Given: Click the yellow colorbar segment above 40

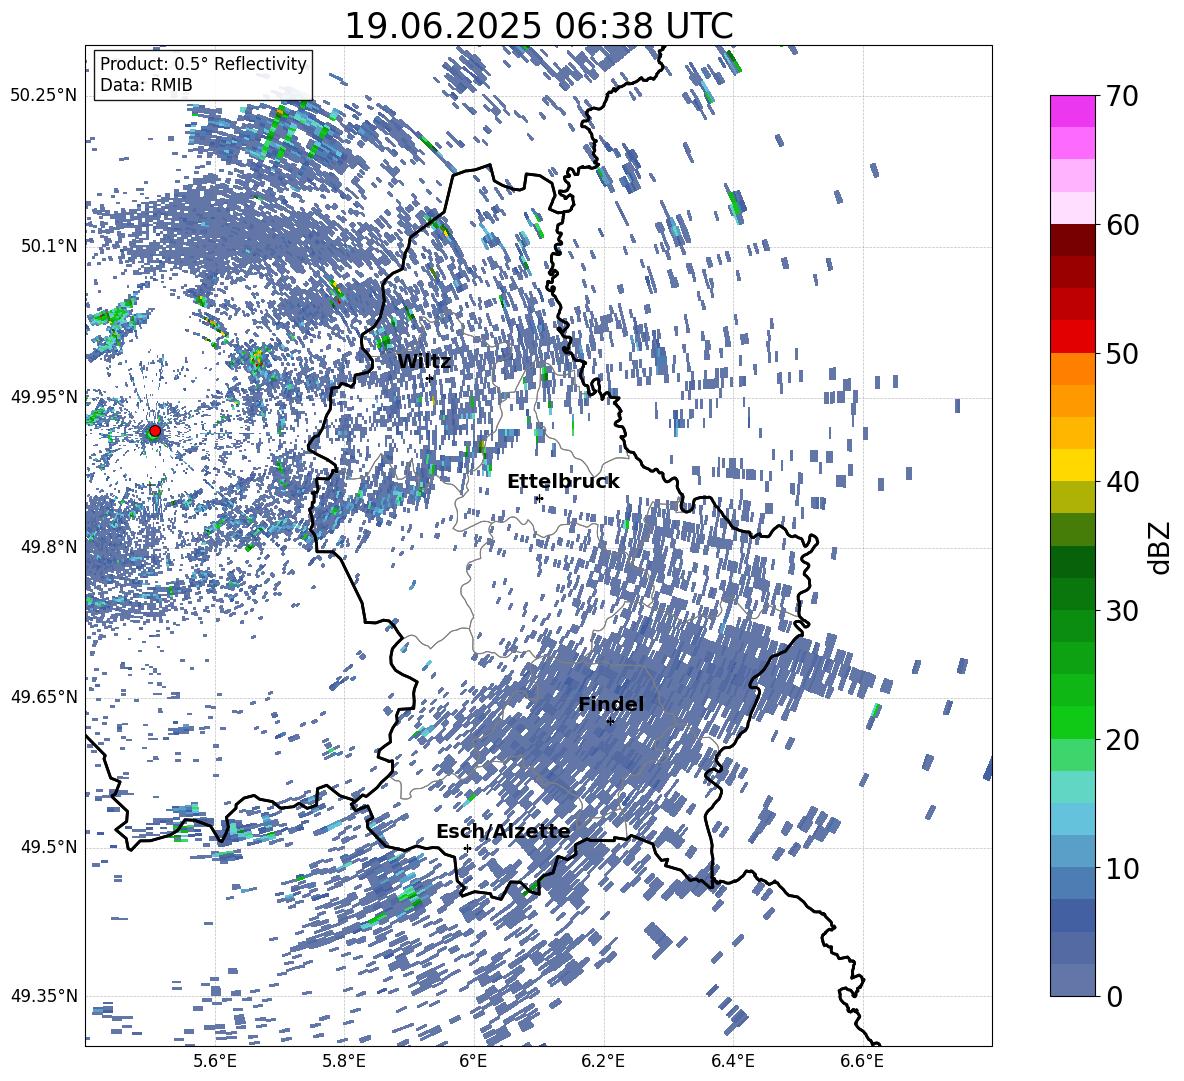Looking at the screenshot, I should click(x=1072, y=465).
